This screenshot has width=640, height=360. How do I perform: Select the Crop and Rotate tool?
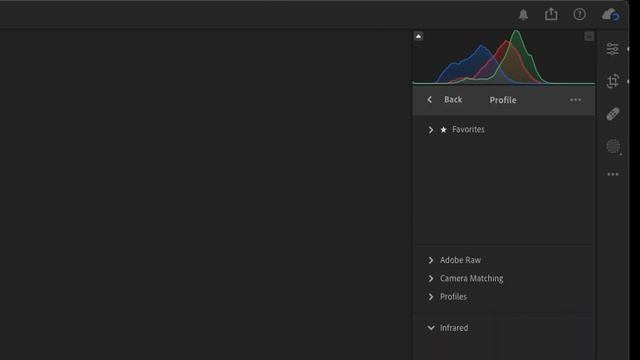click(613, 81)
